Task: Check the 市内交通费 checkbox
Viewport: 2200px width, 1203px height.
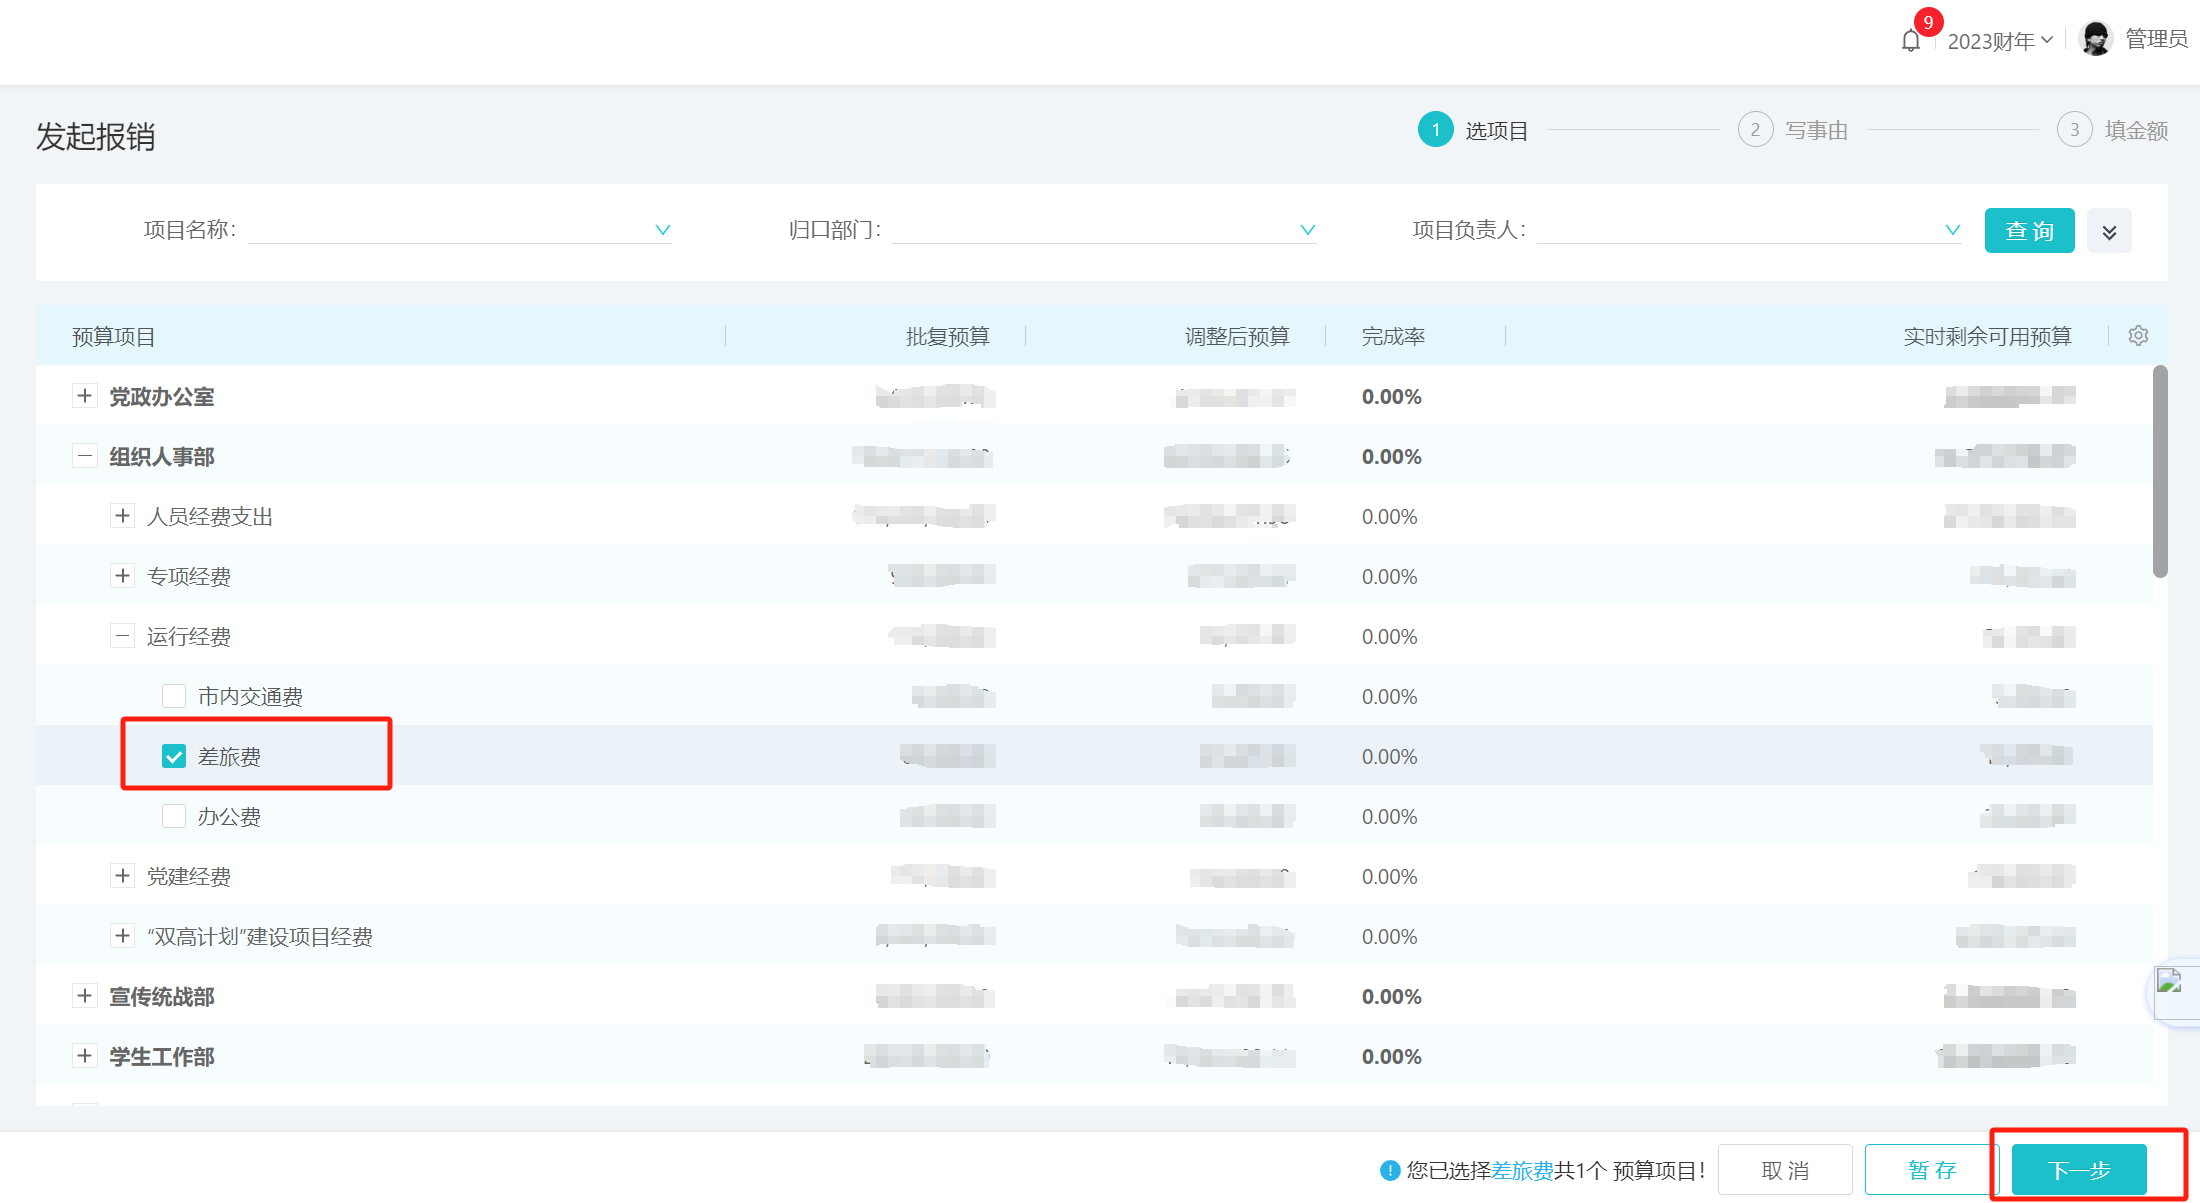Action: tap(174, 696)
